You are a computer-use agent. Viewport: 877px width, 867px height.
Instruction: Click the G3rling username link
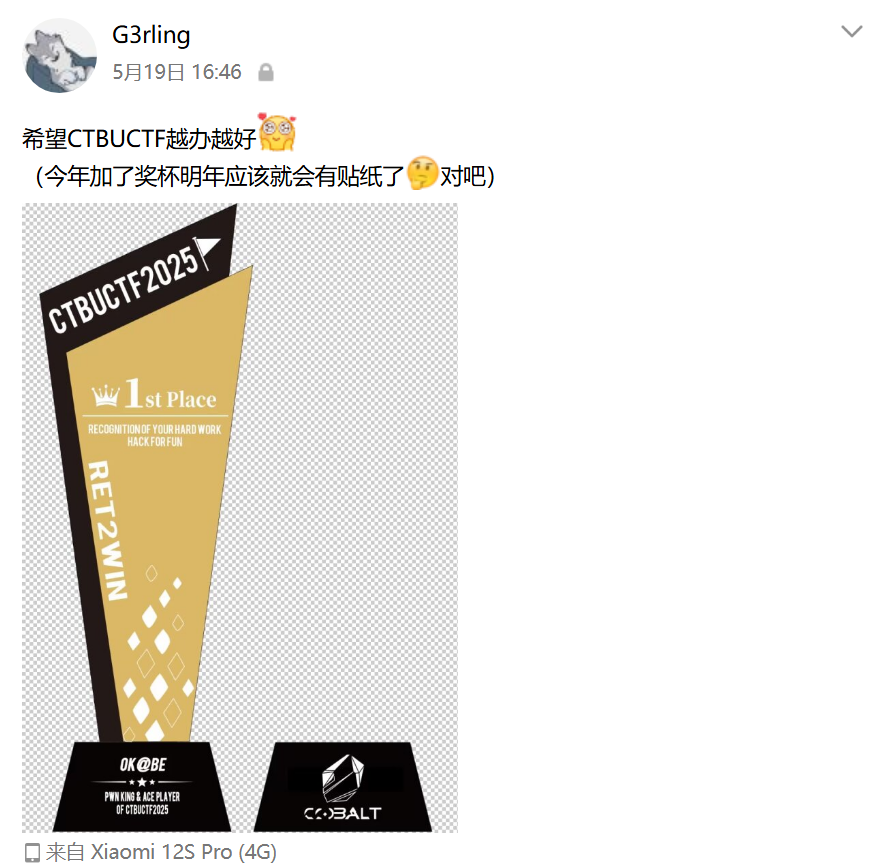pos(151,35)
